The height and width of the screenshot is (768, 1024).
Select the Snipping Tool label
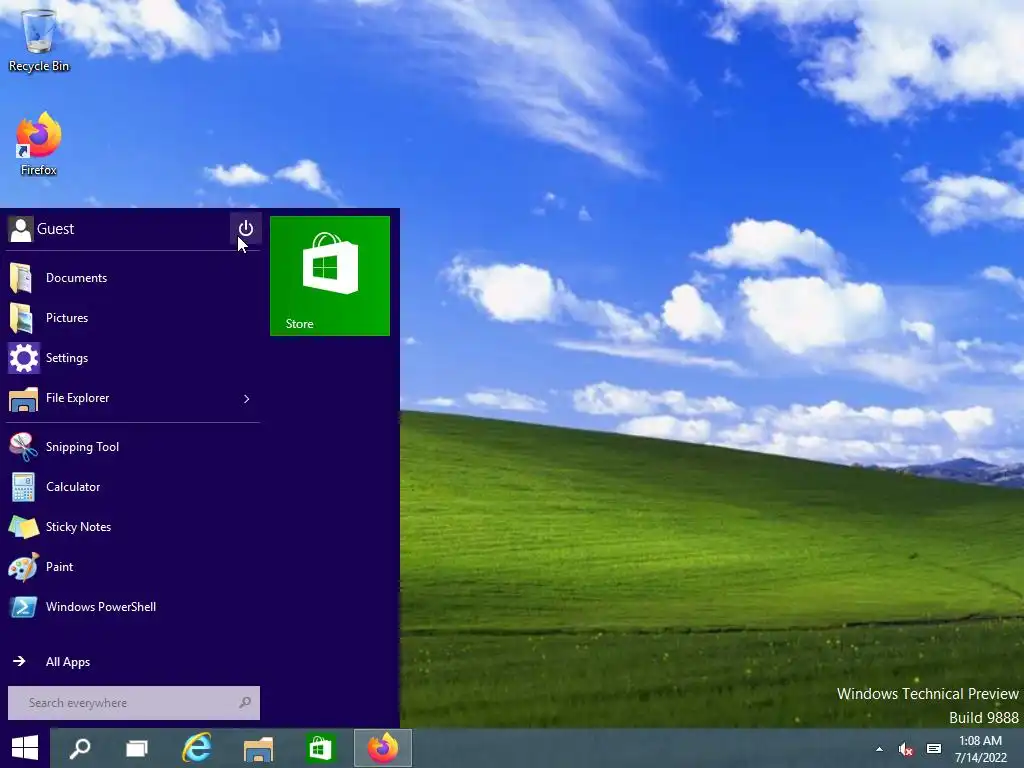coord(82,447)
